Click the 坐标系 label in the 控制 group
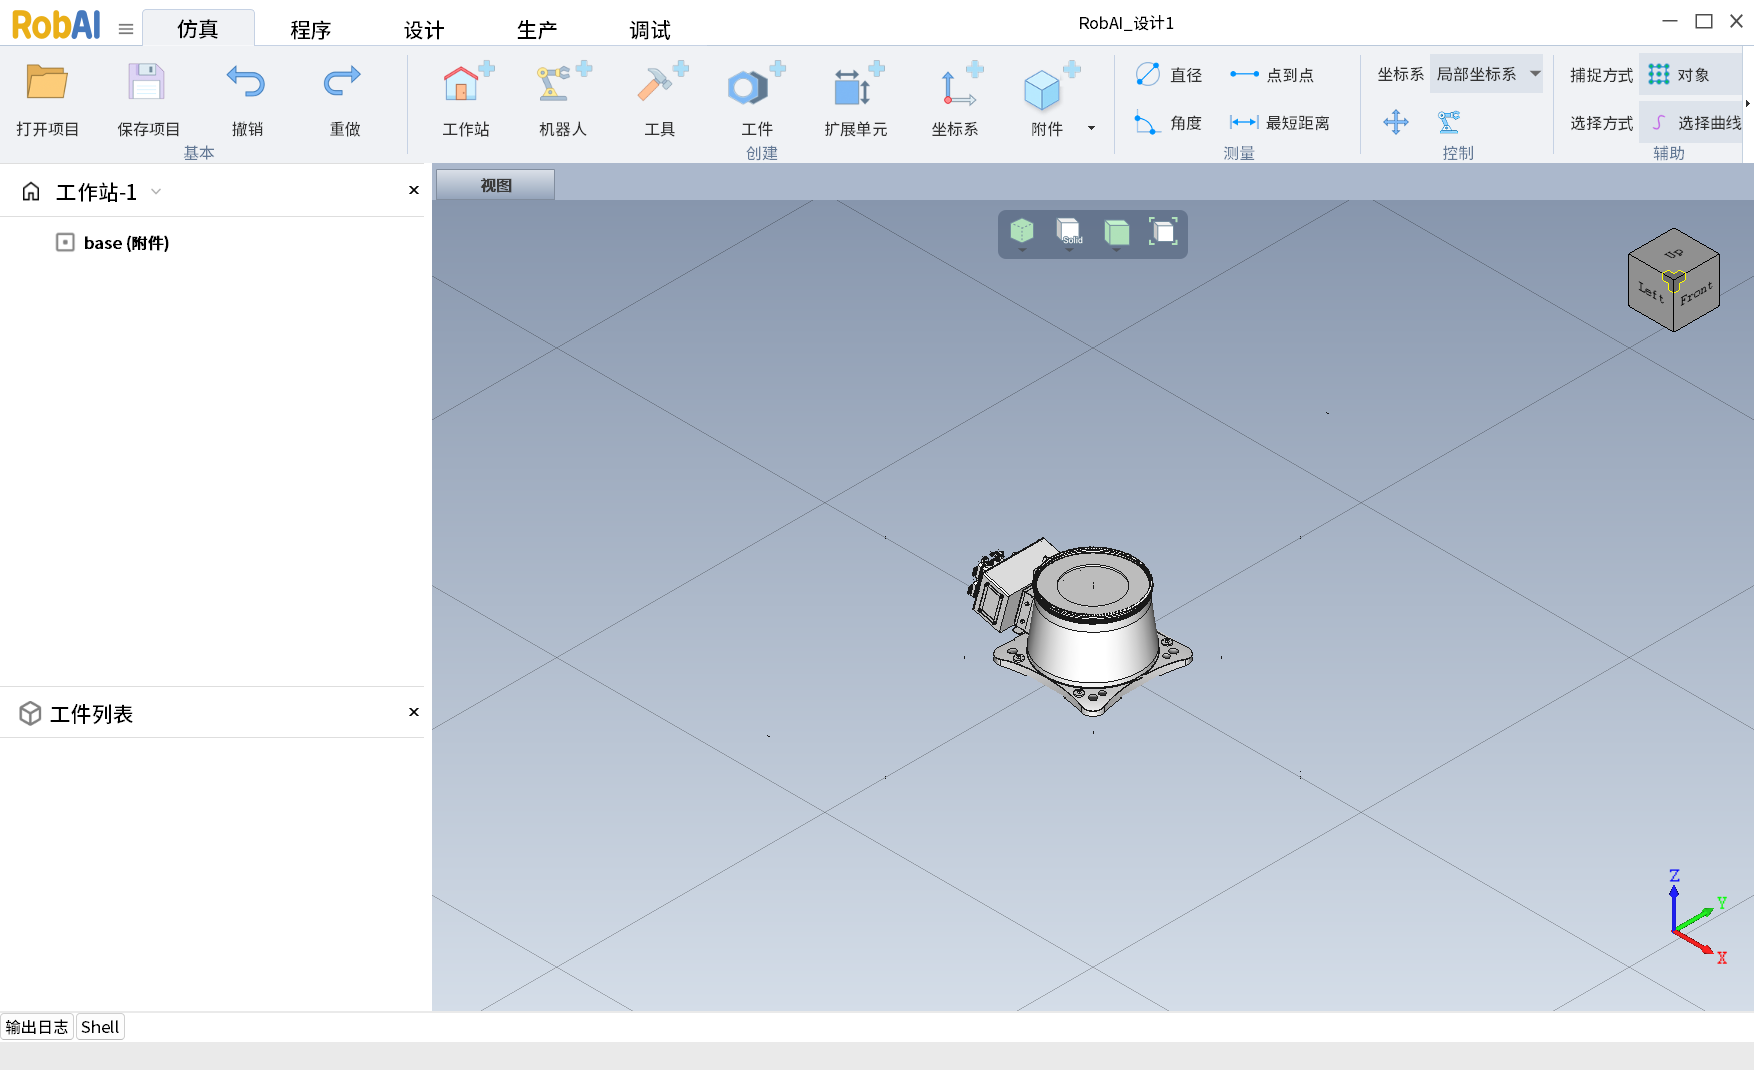The height and width of the screenshot is (1070, 1754). tap(1400, 74)
